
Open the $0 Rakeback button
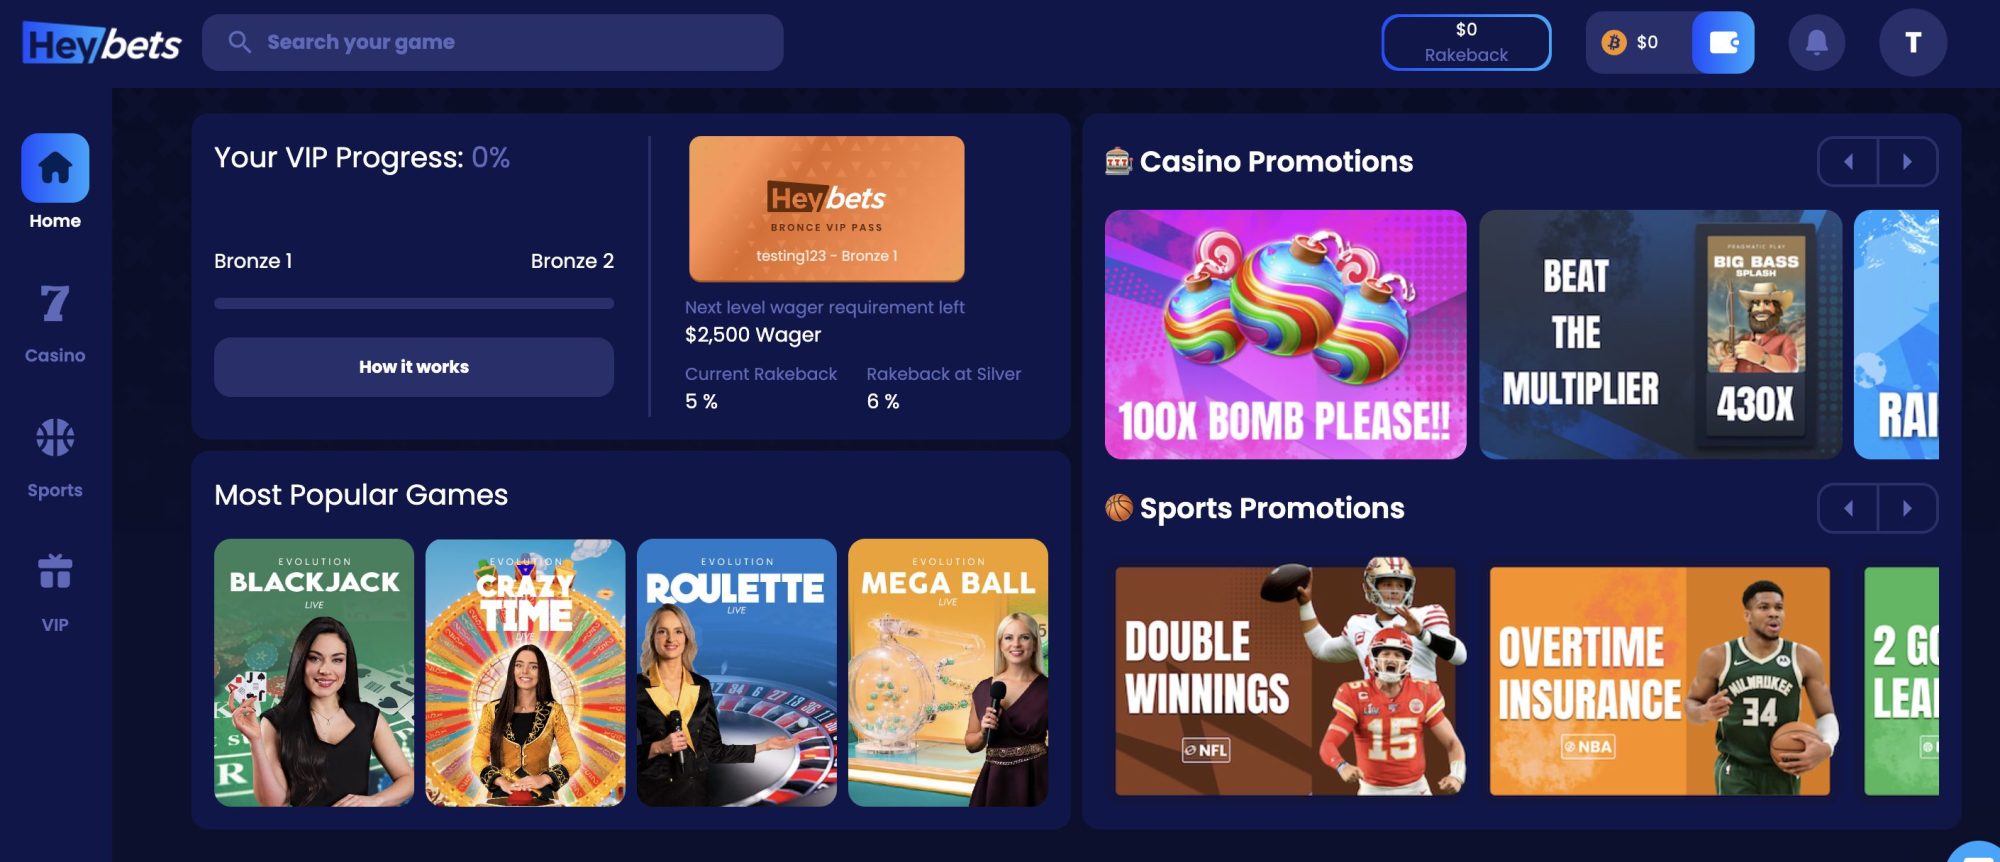(x=1466, y=42)
